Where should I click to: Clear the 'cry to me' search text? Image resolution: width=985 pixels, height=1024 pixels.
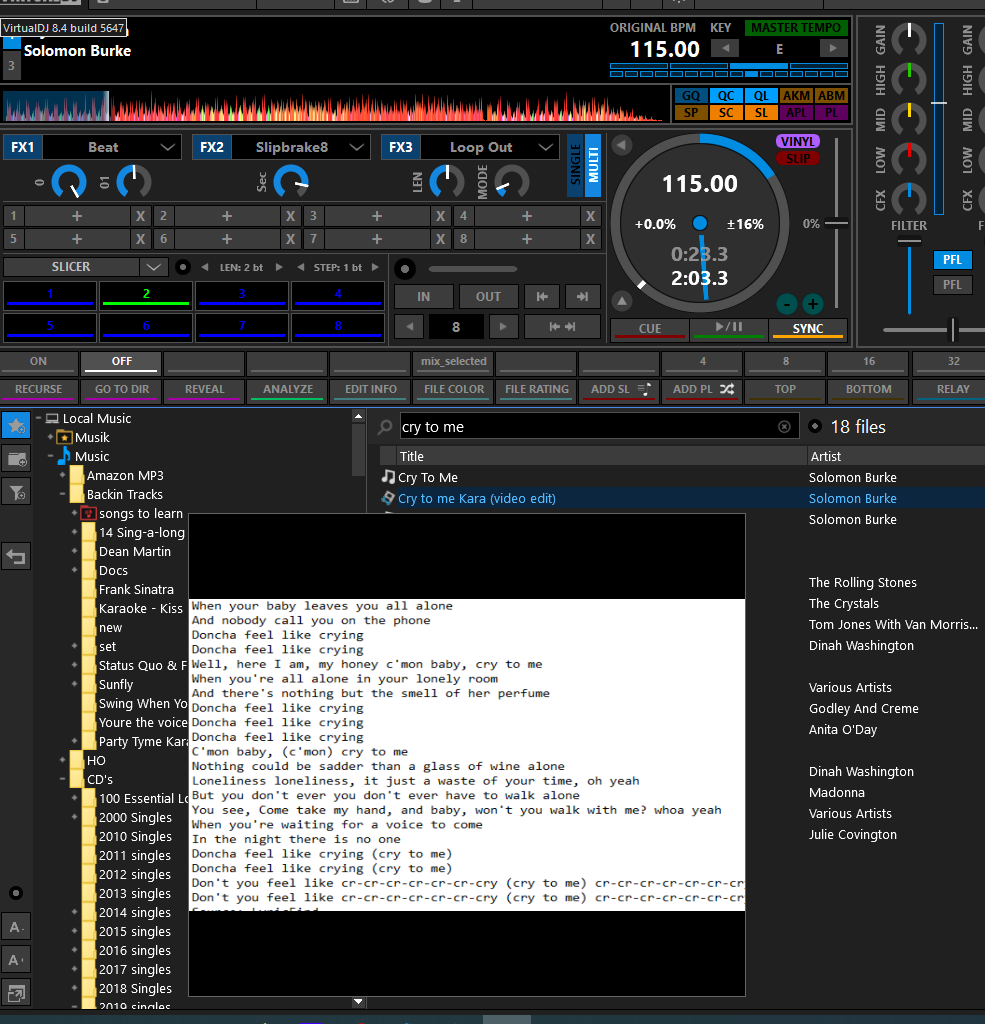[784, 426]
